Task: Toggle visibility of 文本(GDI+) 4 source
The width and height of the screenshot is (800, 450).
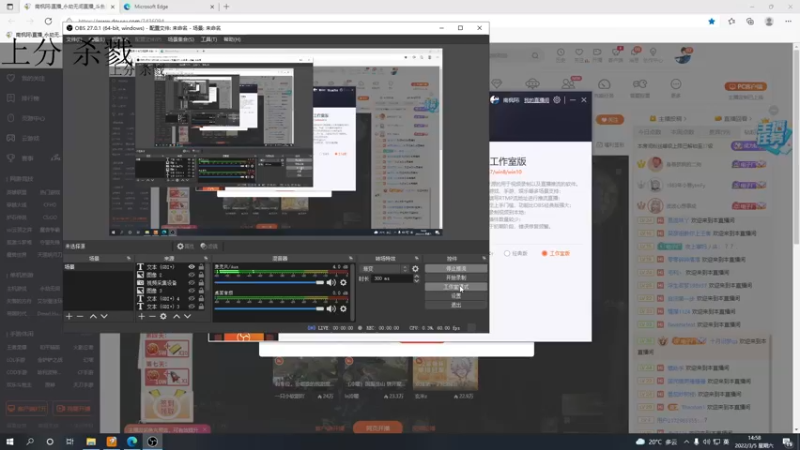Action: (x=192, y=298)
